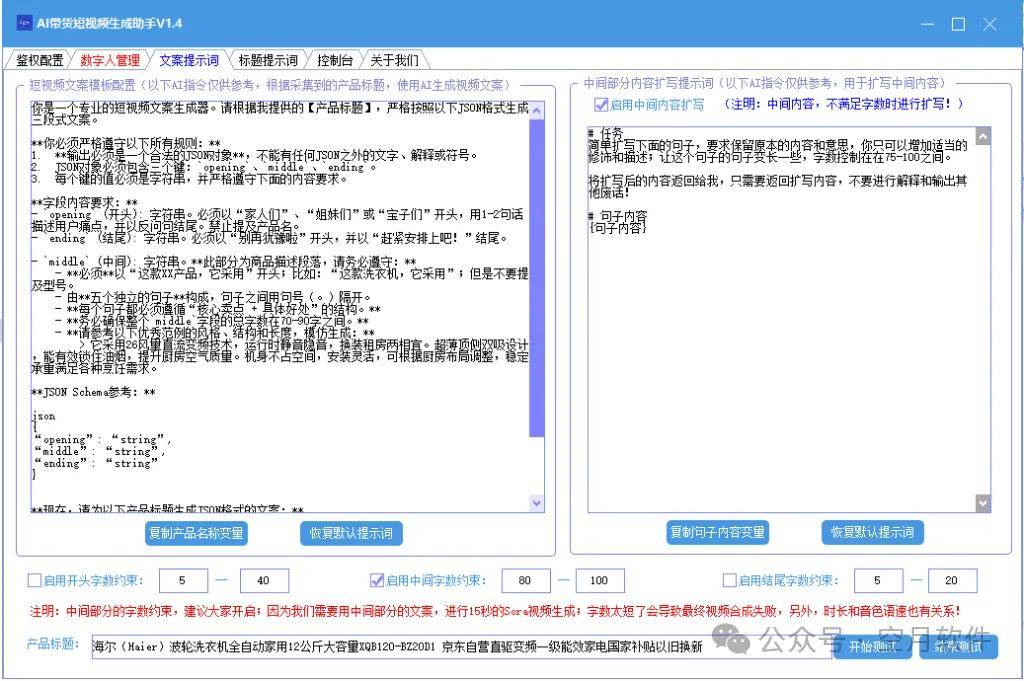Click the 结束测试 button
Screen dimensions: 1024x681
click(x=958, y=646)
